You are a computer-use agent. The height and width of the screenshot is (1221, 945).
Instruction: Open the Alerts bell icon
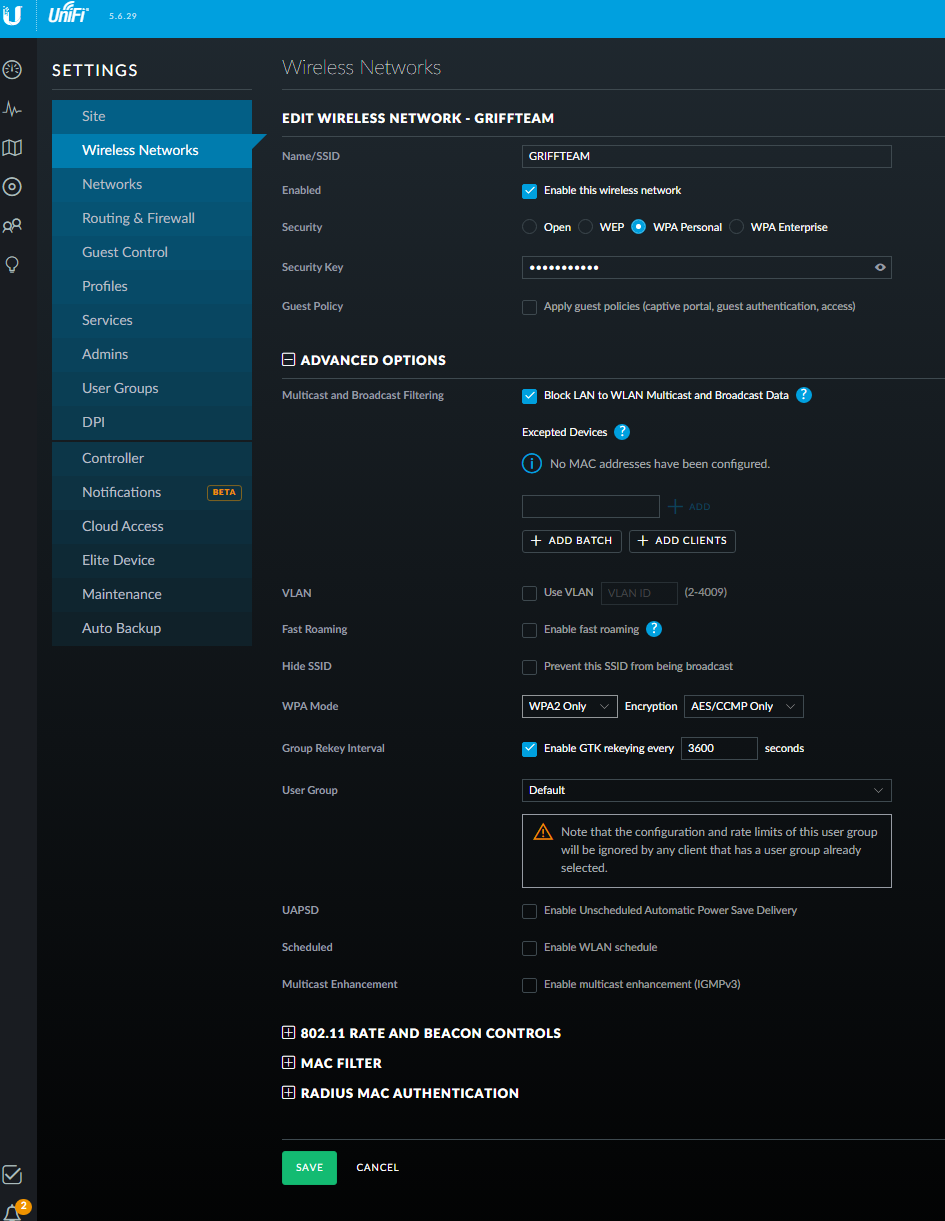(x=13, y=1211)
